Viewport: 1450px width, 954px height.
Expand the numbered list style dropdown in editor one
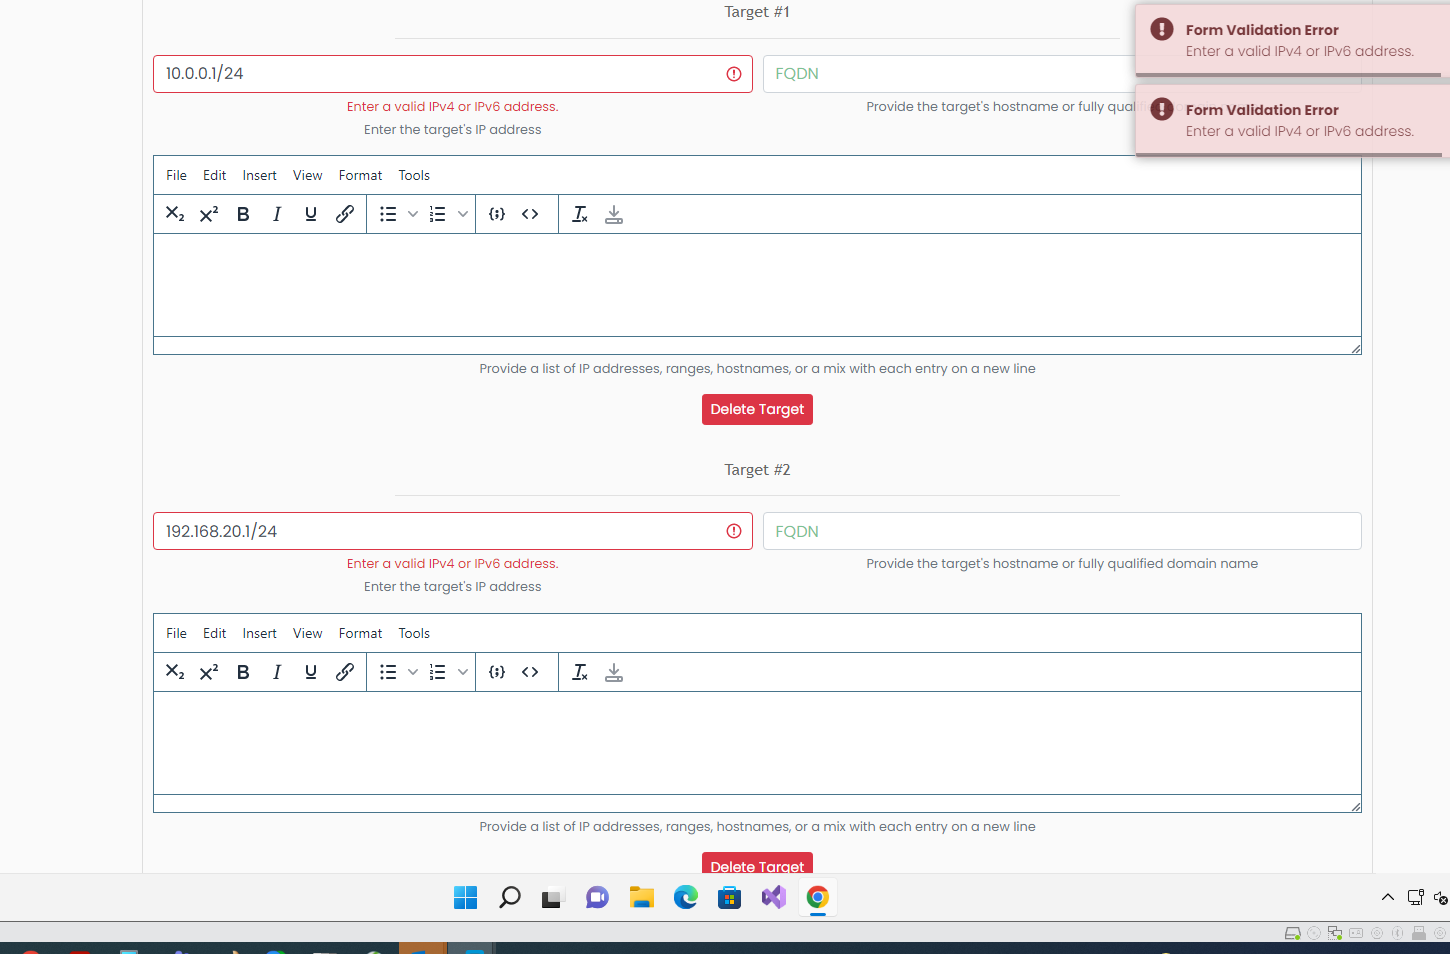(x=462, y=213)
